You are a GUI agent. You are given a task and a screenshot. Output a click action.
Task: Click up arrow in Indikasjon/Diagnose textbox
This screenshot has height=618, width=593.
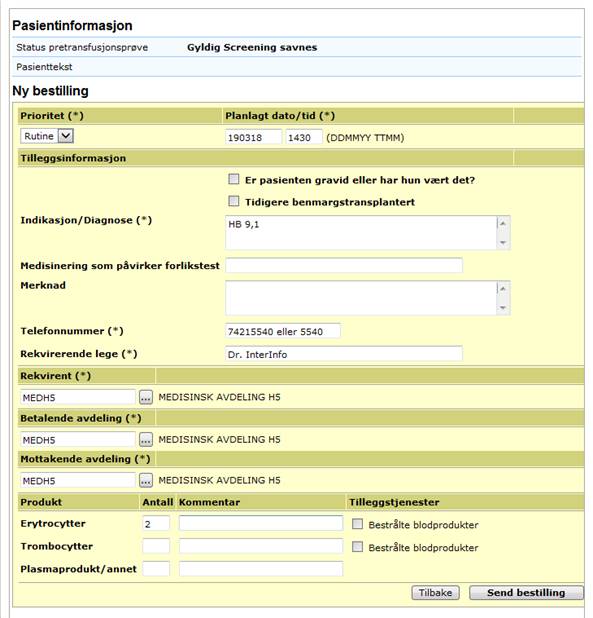pos(503,223)
